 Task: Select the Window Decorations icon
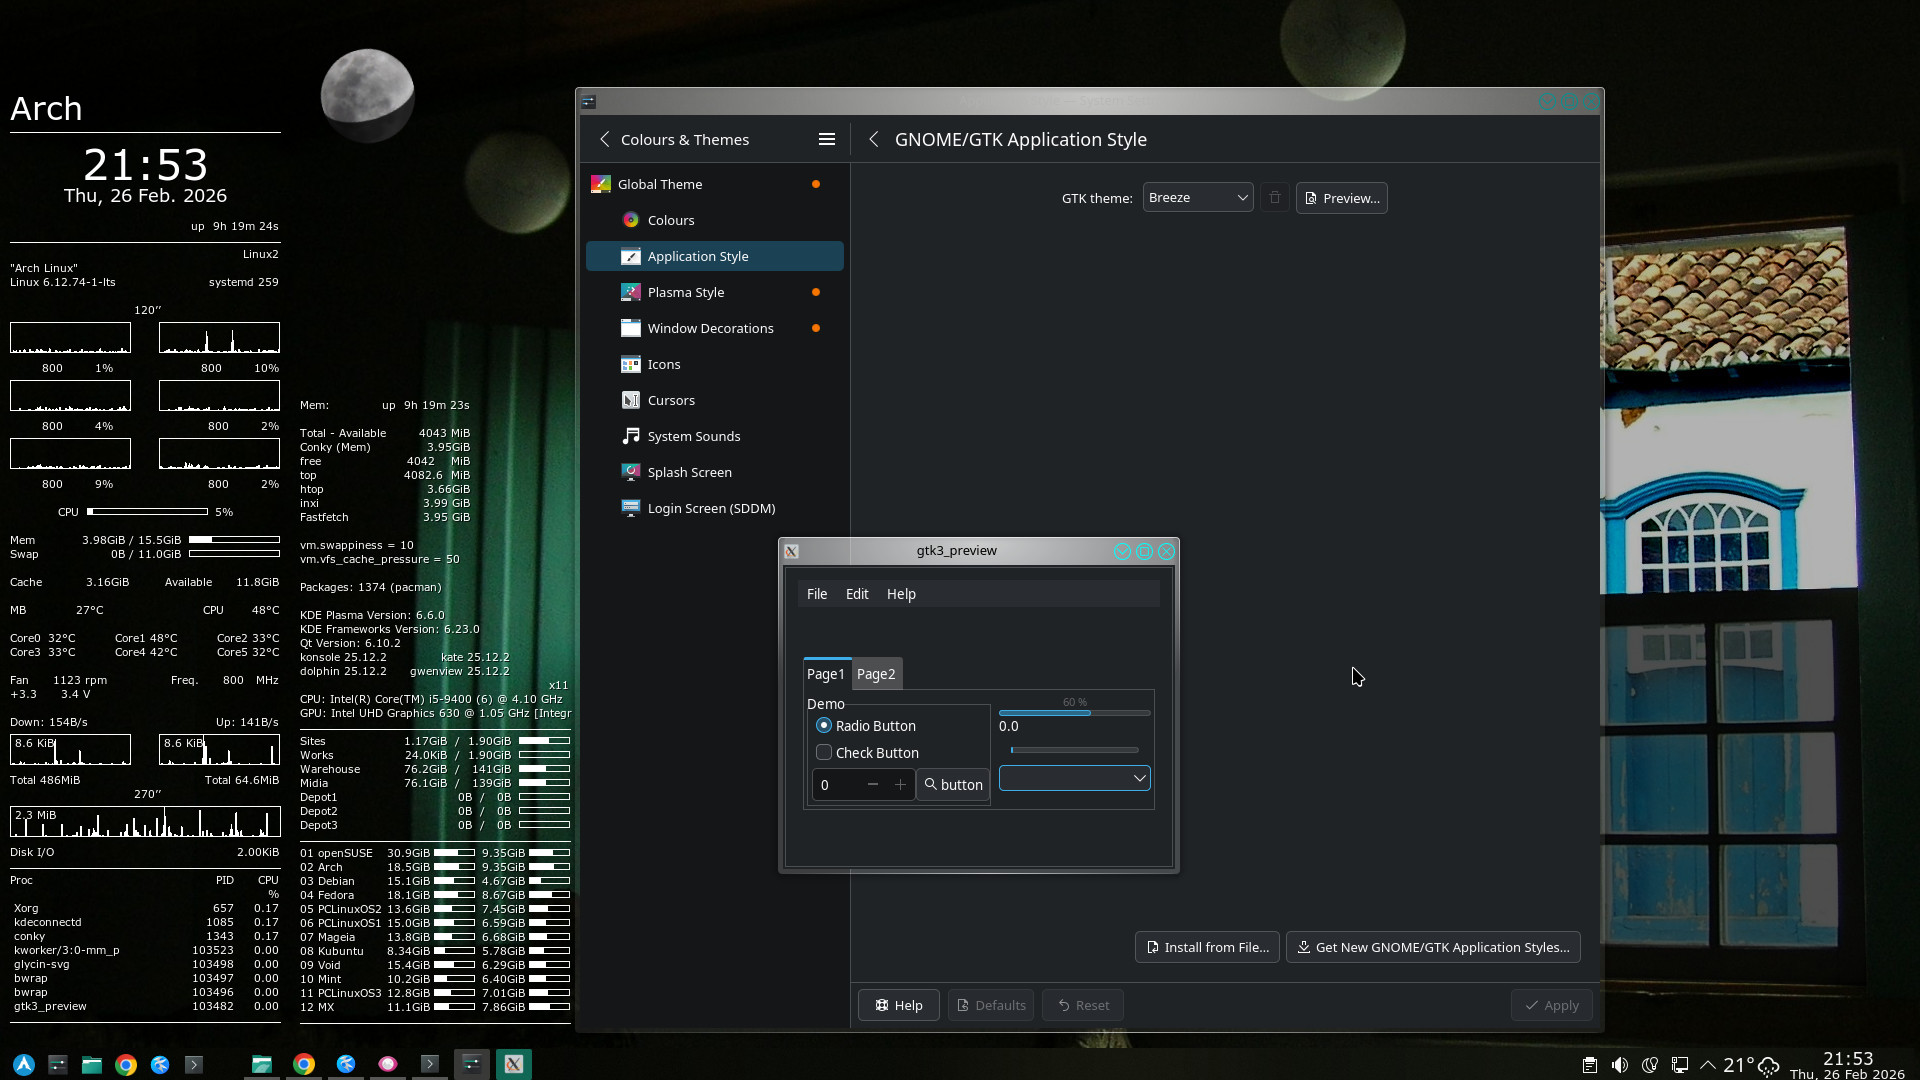coord(630,328)
